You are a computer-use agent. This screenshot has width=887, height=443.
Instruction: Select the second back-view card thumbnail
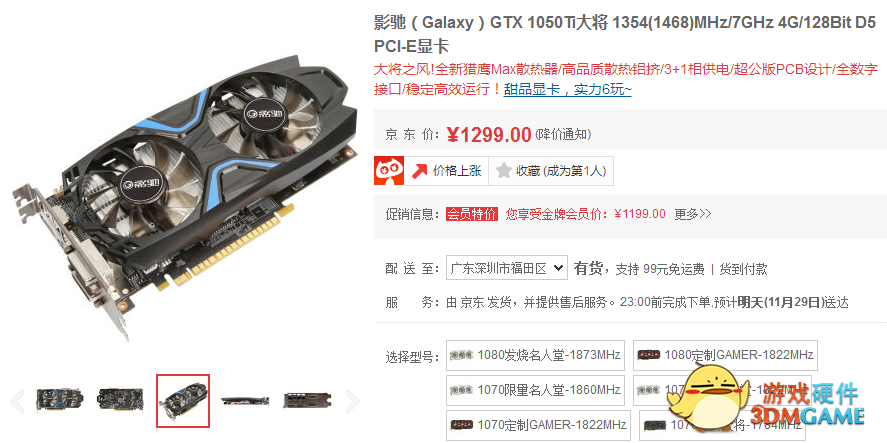click(x=120, y=399)
